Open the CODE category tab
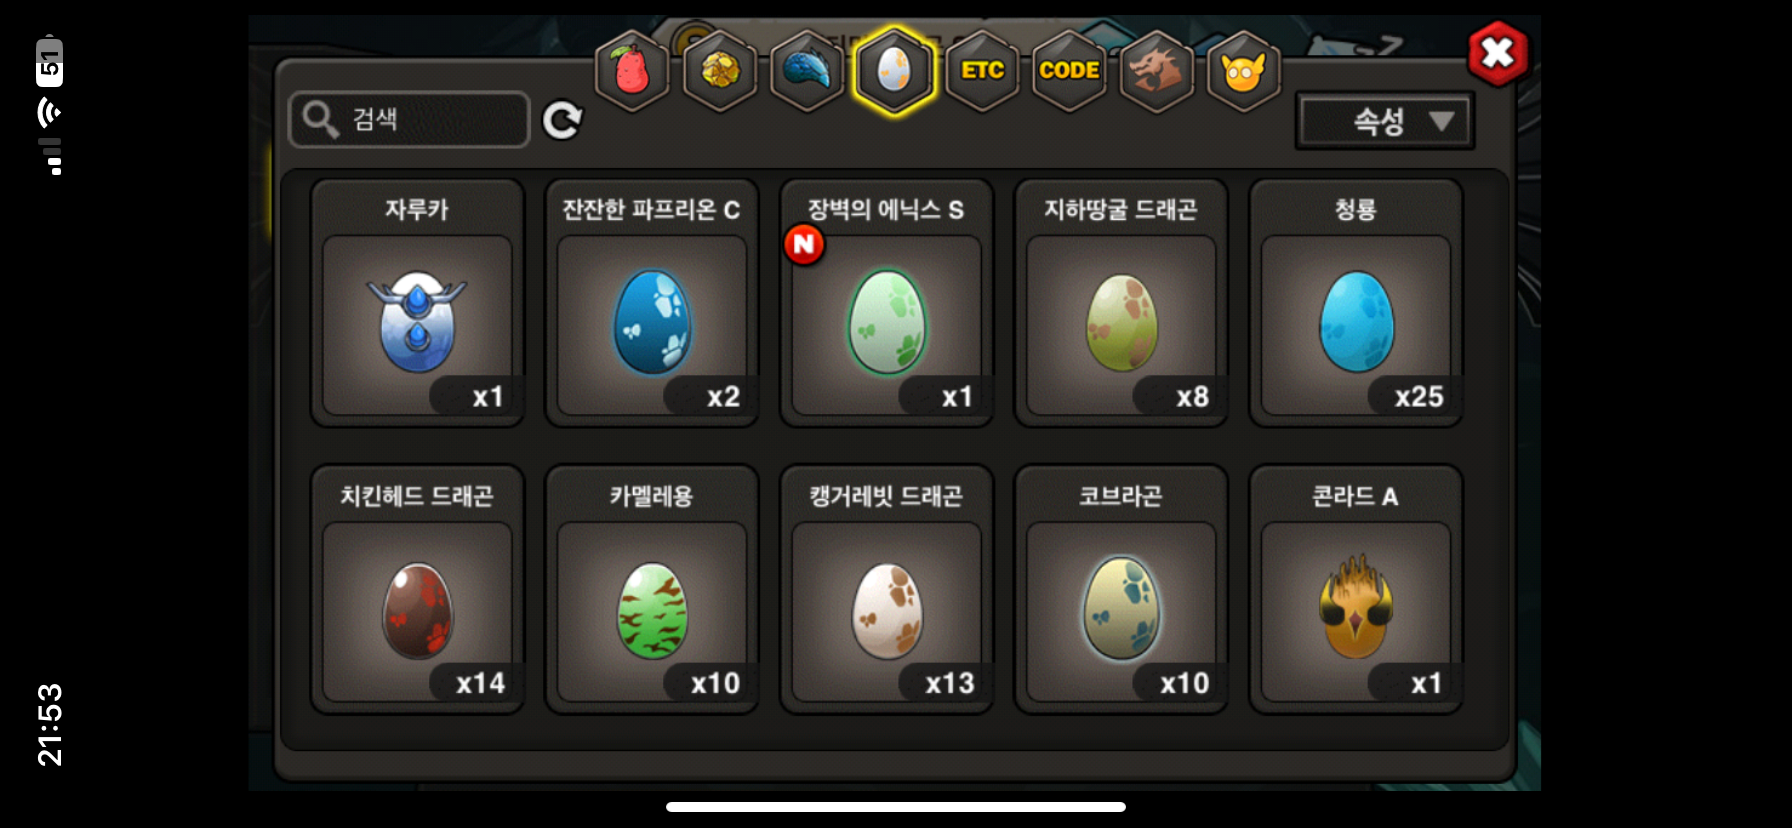Screen dimensions: 1792x828 tap(1069, 71)
